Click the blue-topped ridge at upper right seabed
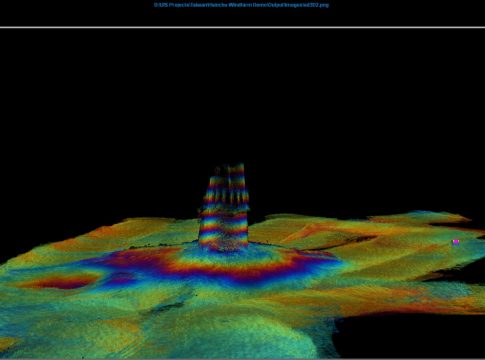The height and width of the screenshot is (360, 485). [x=420, y=213]
